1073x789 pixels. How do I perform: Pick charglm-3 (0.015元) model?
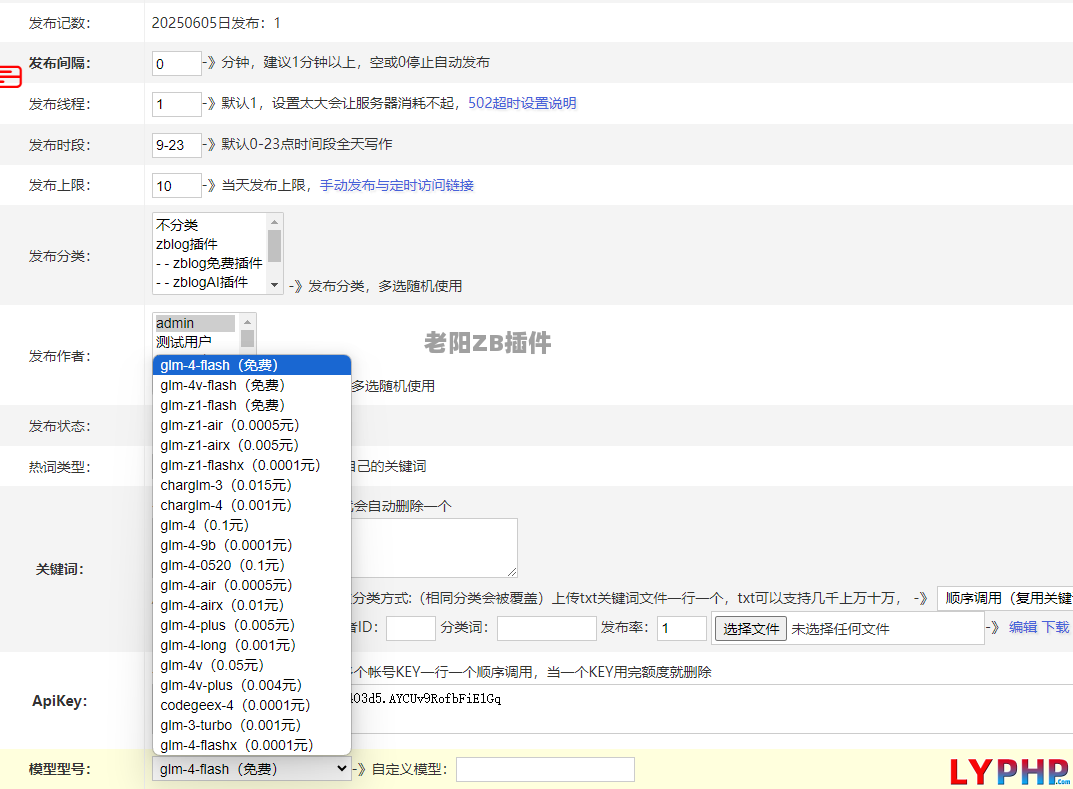(252, 485)
